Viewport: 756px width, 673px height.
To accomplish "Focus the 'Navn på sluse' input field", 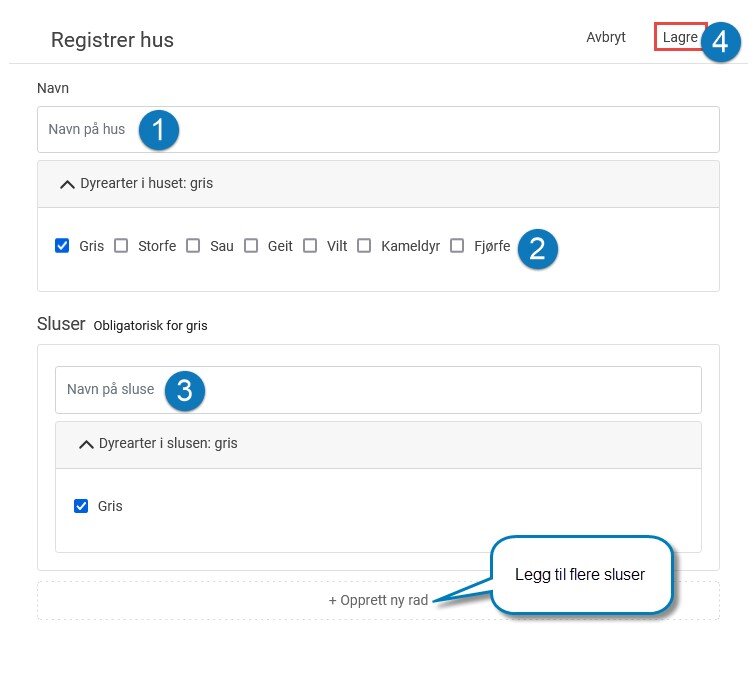I will 378,390.
